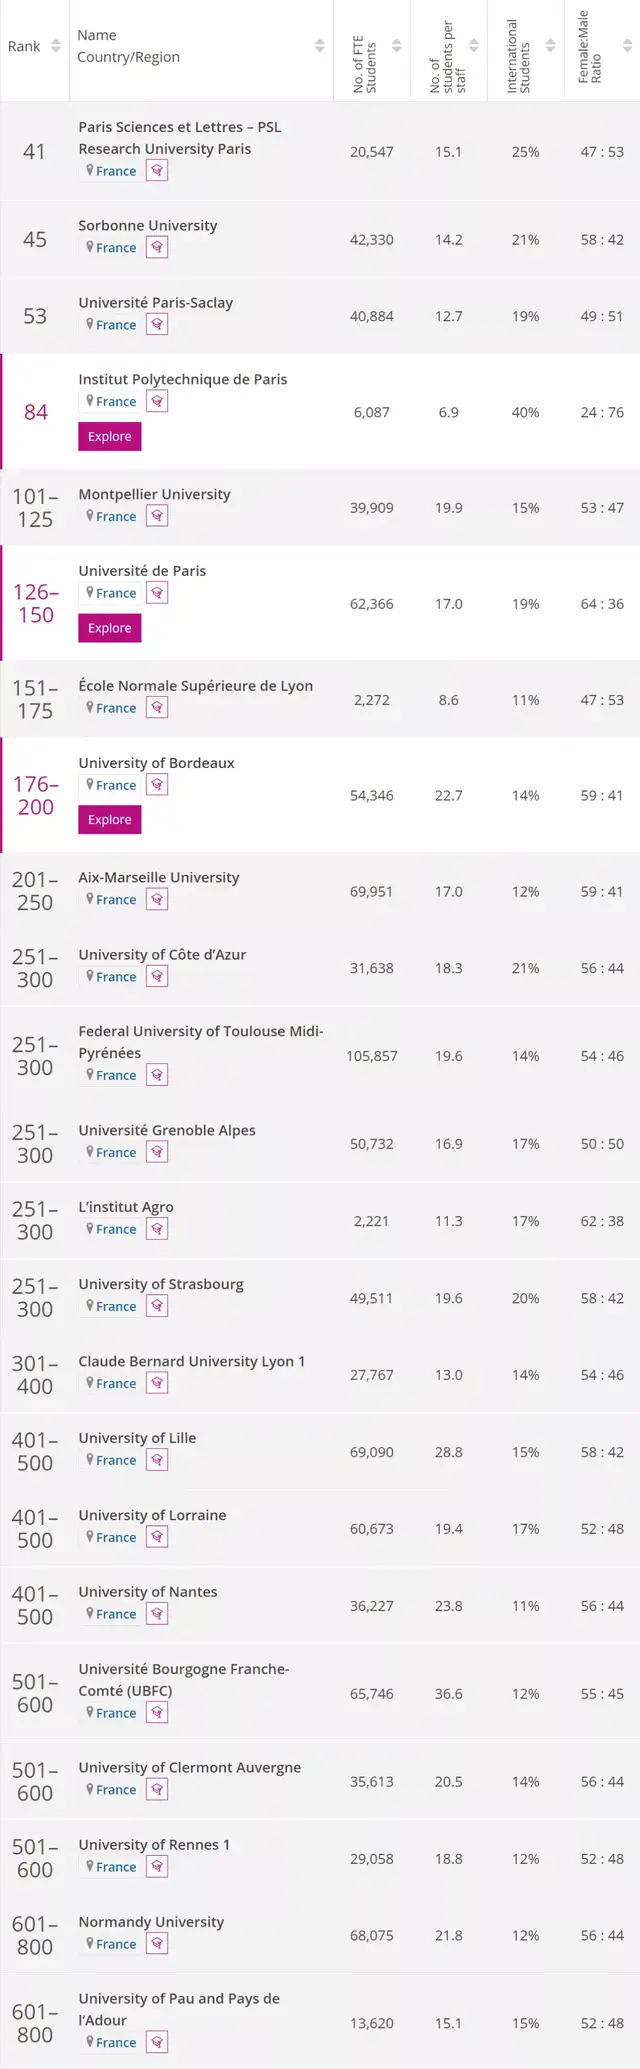Sort by Female:Male Ratio column
Image resolution: width=640 pixels, height=2069 pixels.
[627, 46]
